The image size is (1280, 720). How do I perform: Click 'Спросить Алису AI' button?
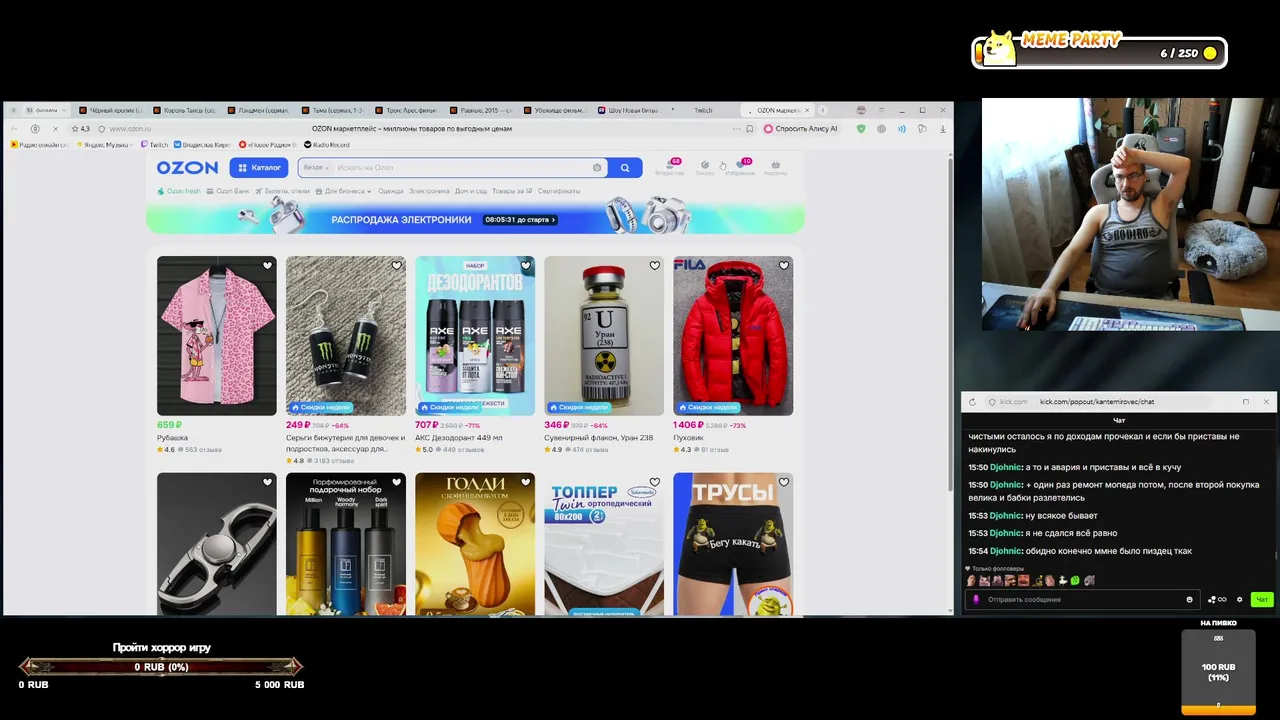801,129
